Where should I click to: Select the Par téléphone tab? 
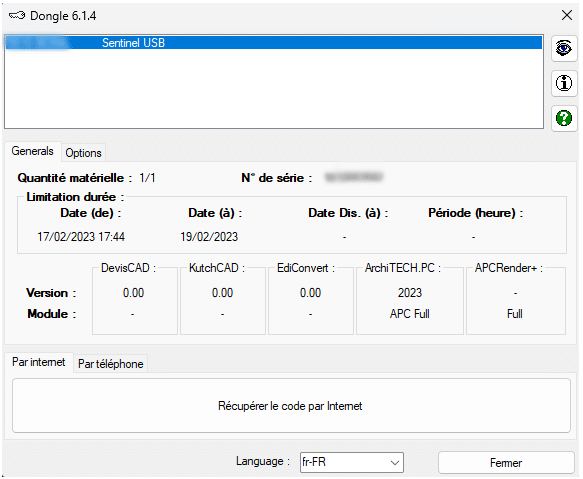point(110,364)
